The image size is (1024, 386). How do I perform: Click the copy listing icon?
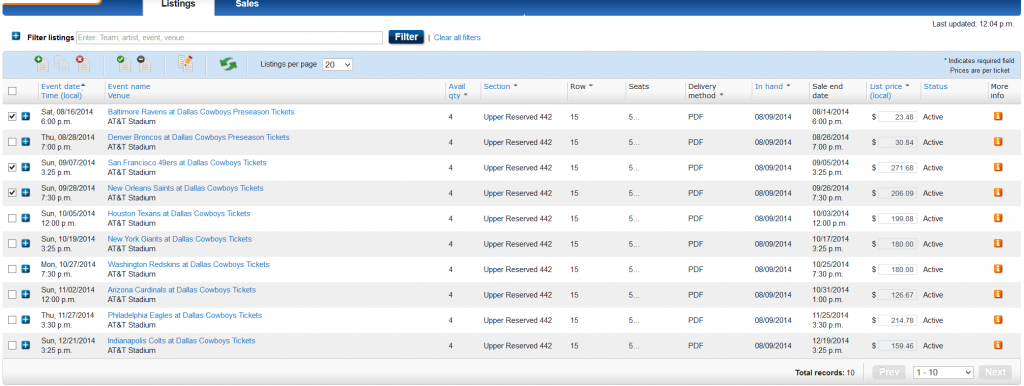point(62,63)
